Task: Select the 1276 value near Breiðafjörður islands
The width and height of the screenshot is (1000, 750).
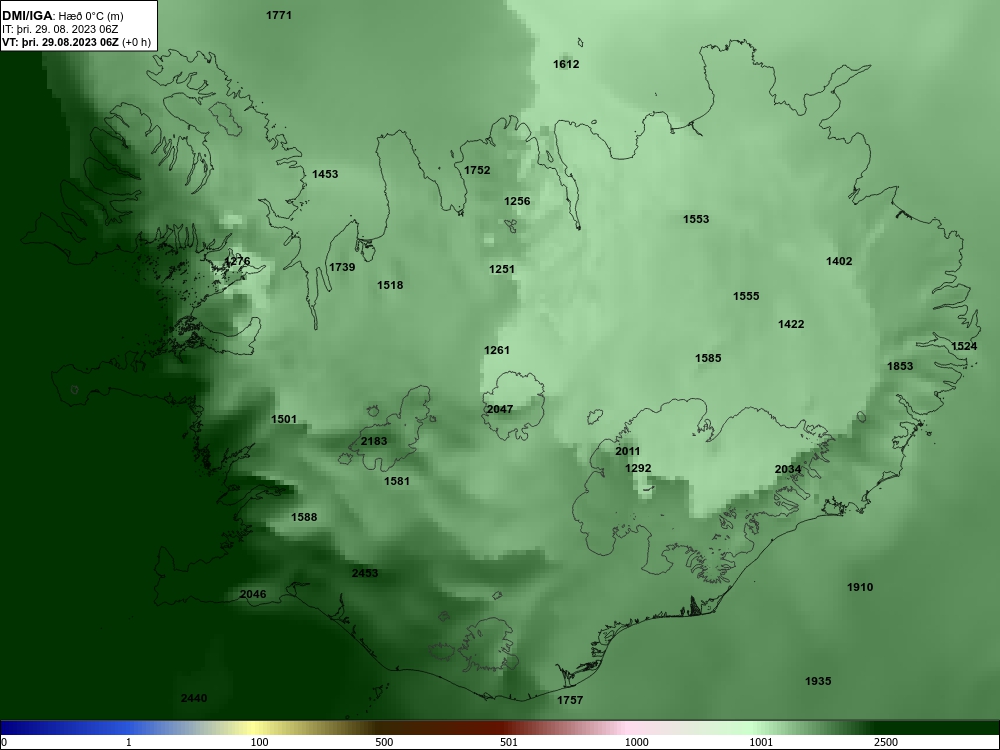Action: [237, 261]
